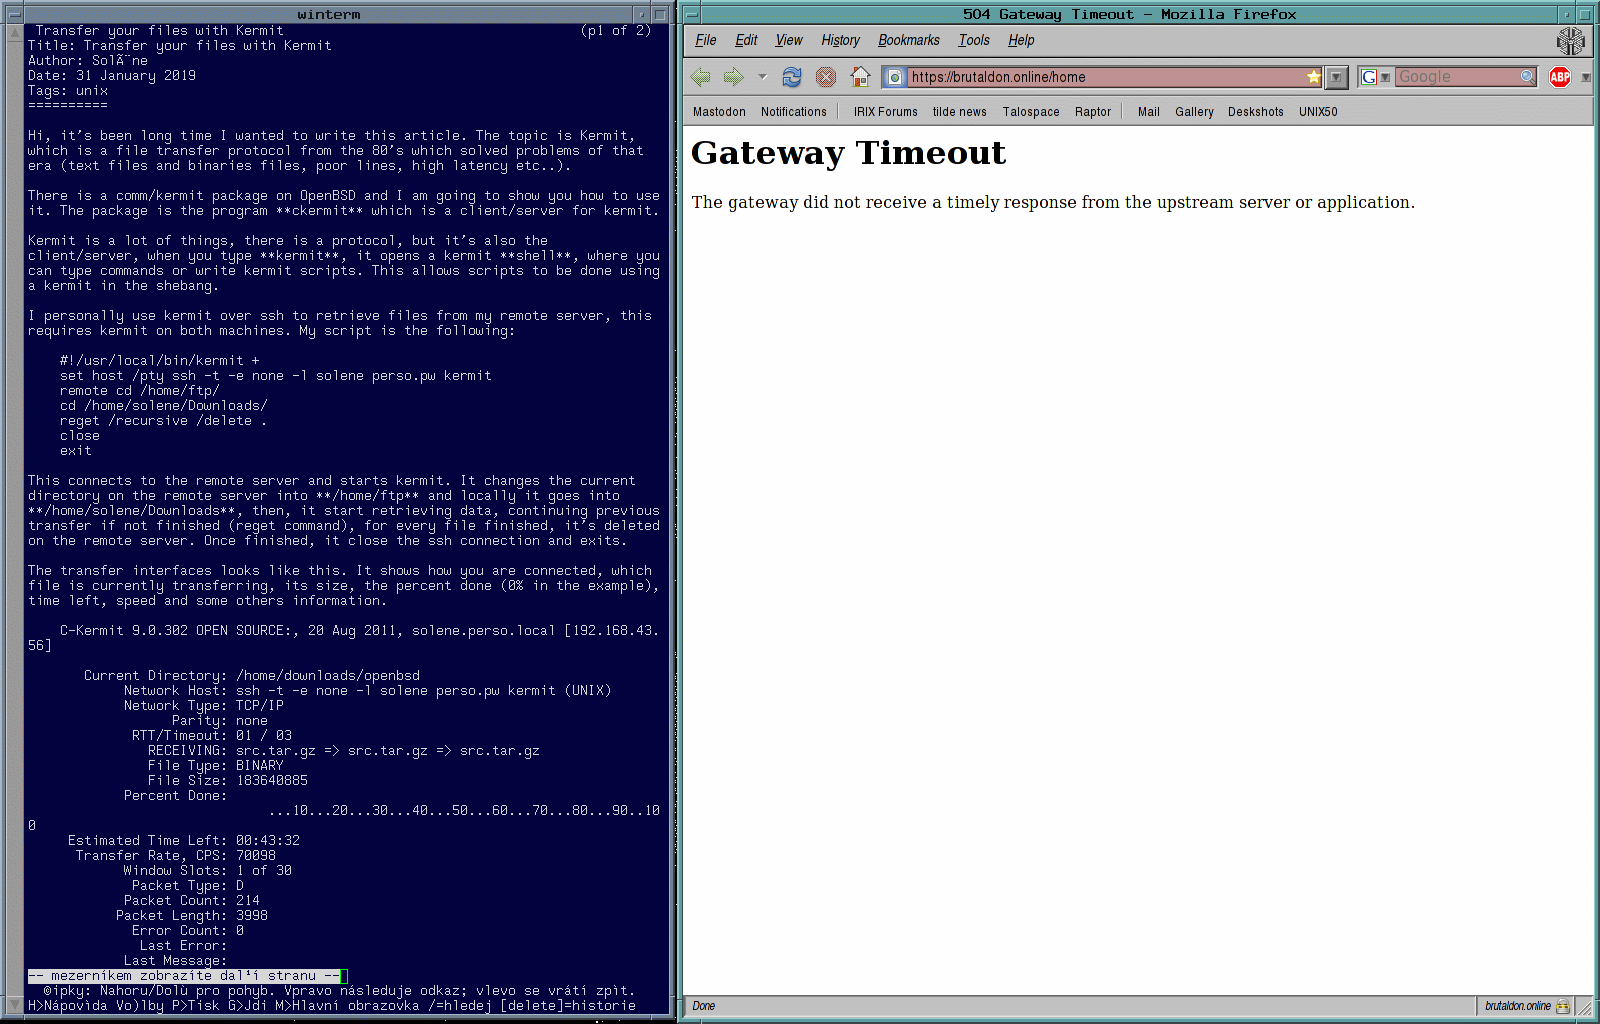This screenshot has width=1600, height=1024.
Task: Open the Bookmarks menu
Action: [908, 40]
